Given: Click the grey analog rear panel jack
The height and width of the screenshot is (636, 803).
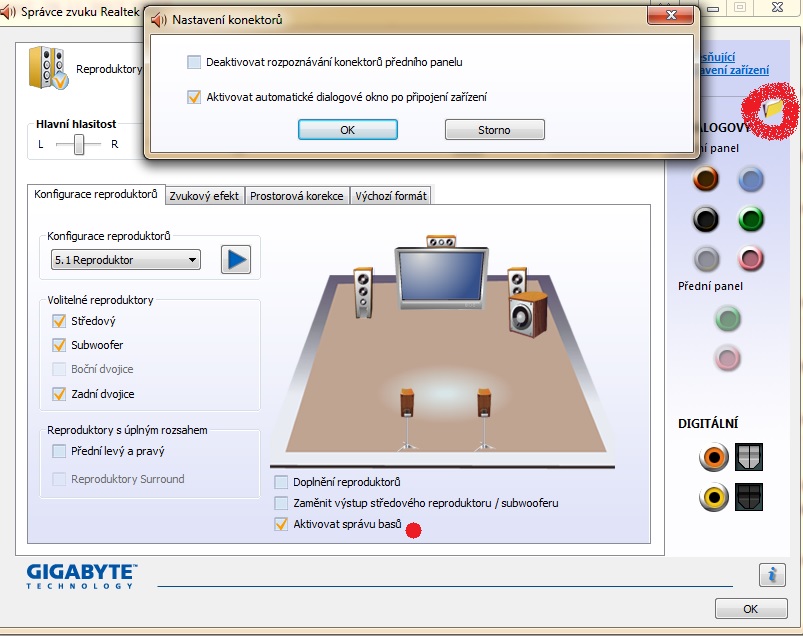Looking at the screenshot, I should tap(707, 259).
